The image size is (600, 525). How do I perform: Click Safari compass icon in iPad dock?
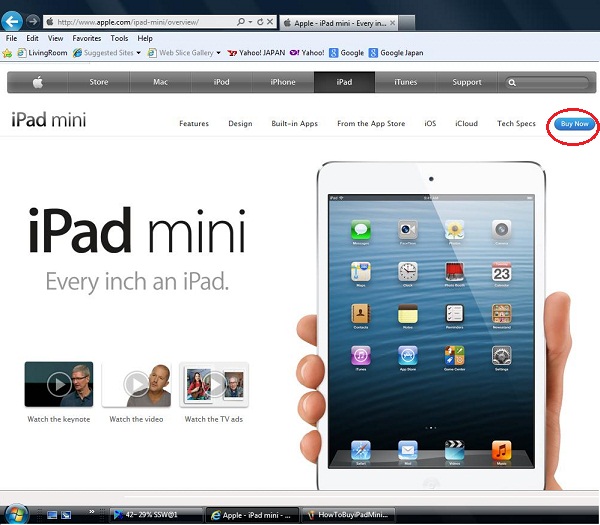[360, 450]
